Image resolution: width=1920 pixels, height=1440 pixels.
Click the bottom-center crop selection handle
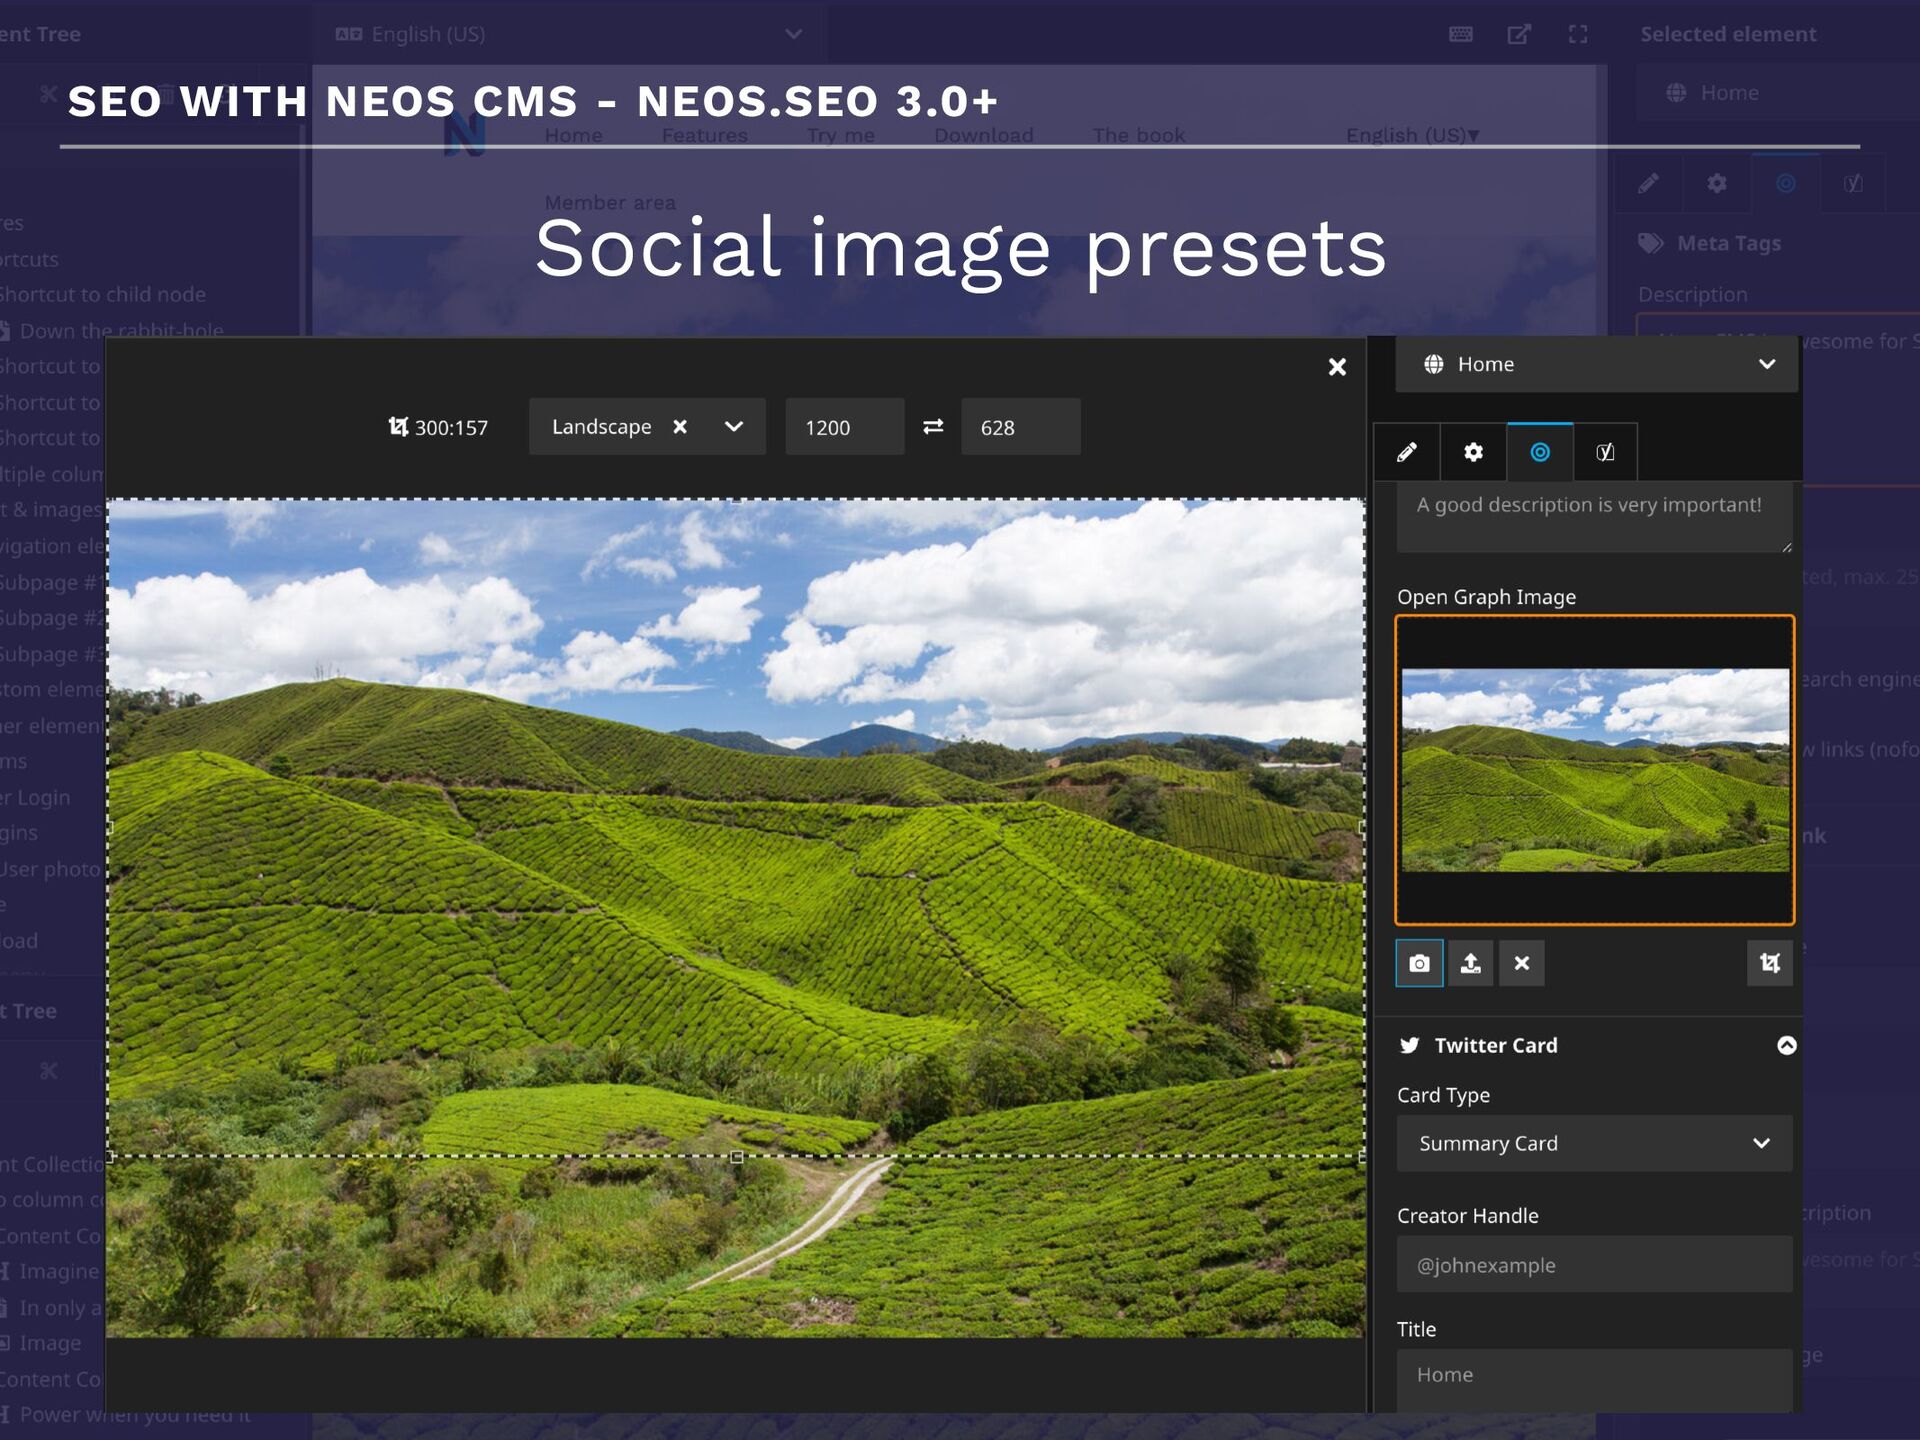(737, 1157)
